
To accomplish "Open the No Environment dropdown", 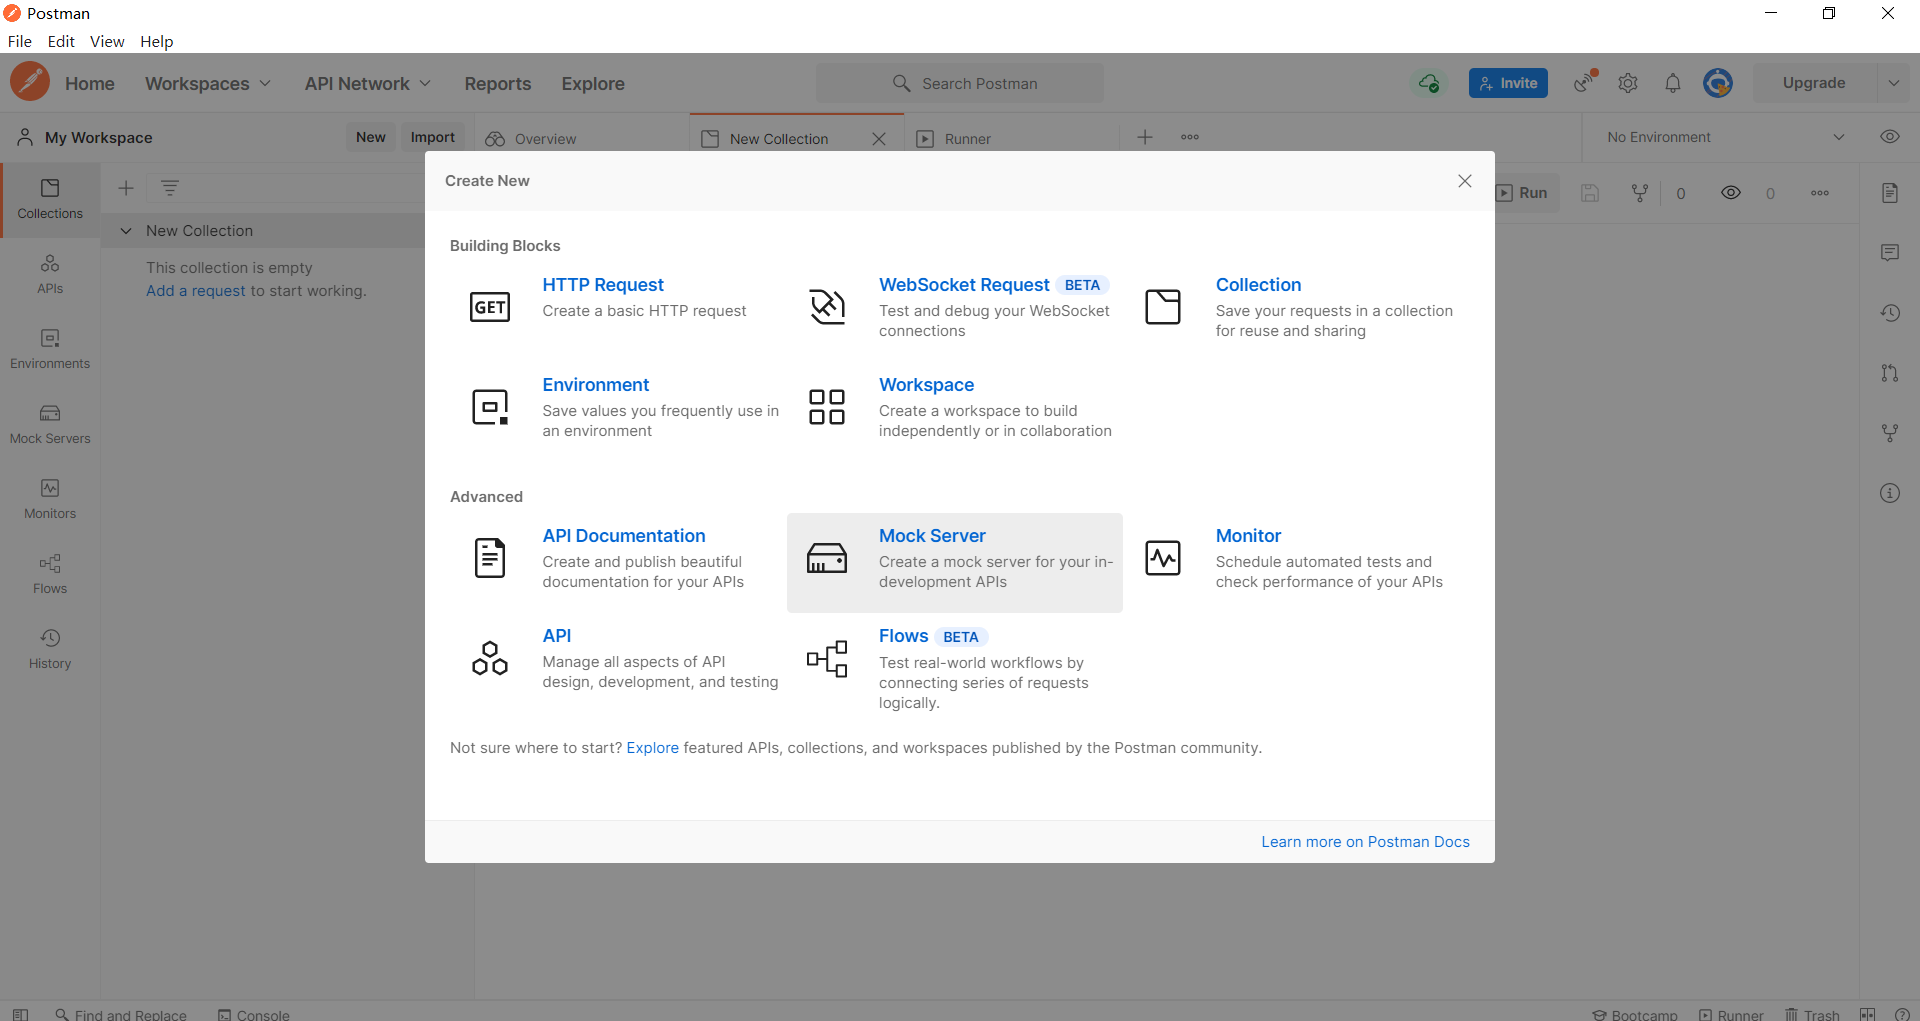I will pos(1725,137).
